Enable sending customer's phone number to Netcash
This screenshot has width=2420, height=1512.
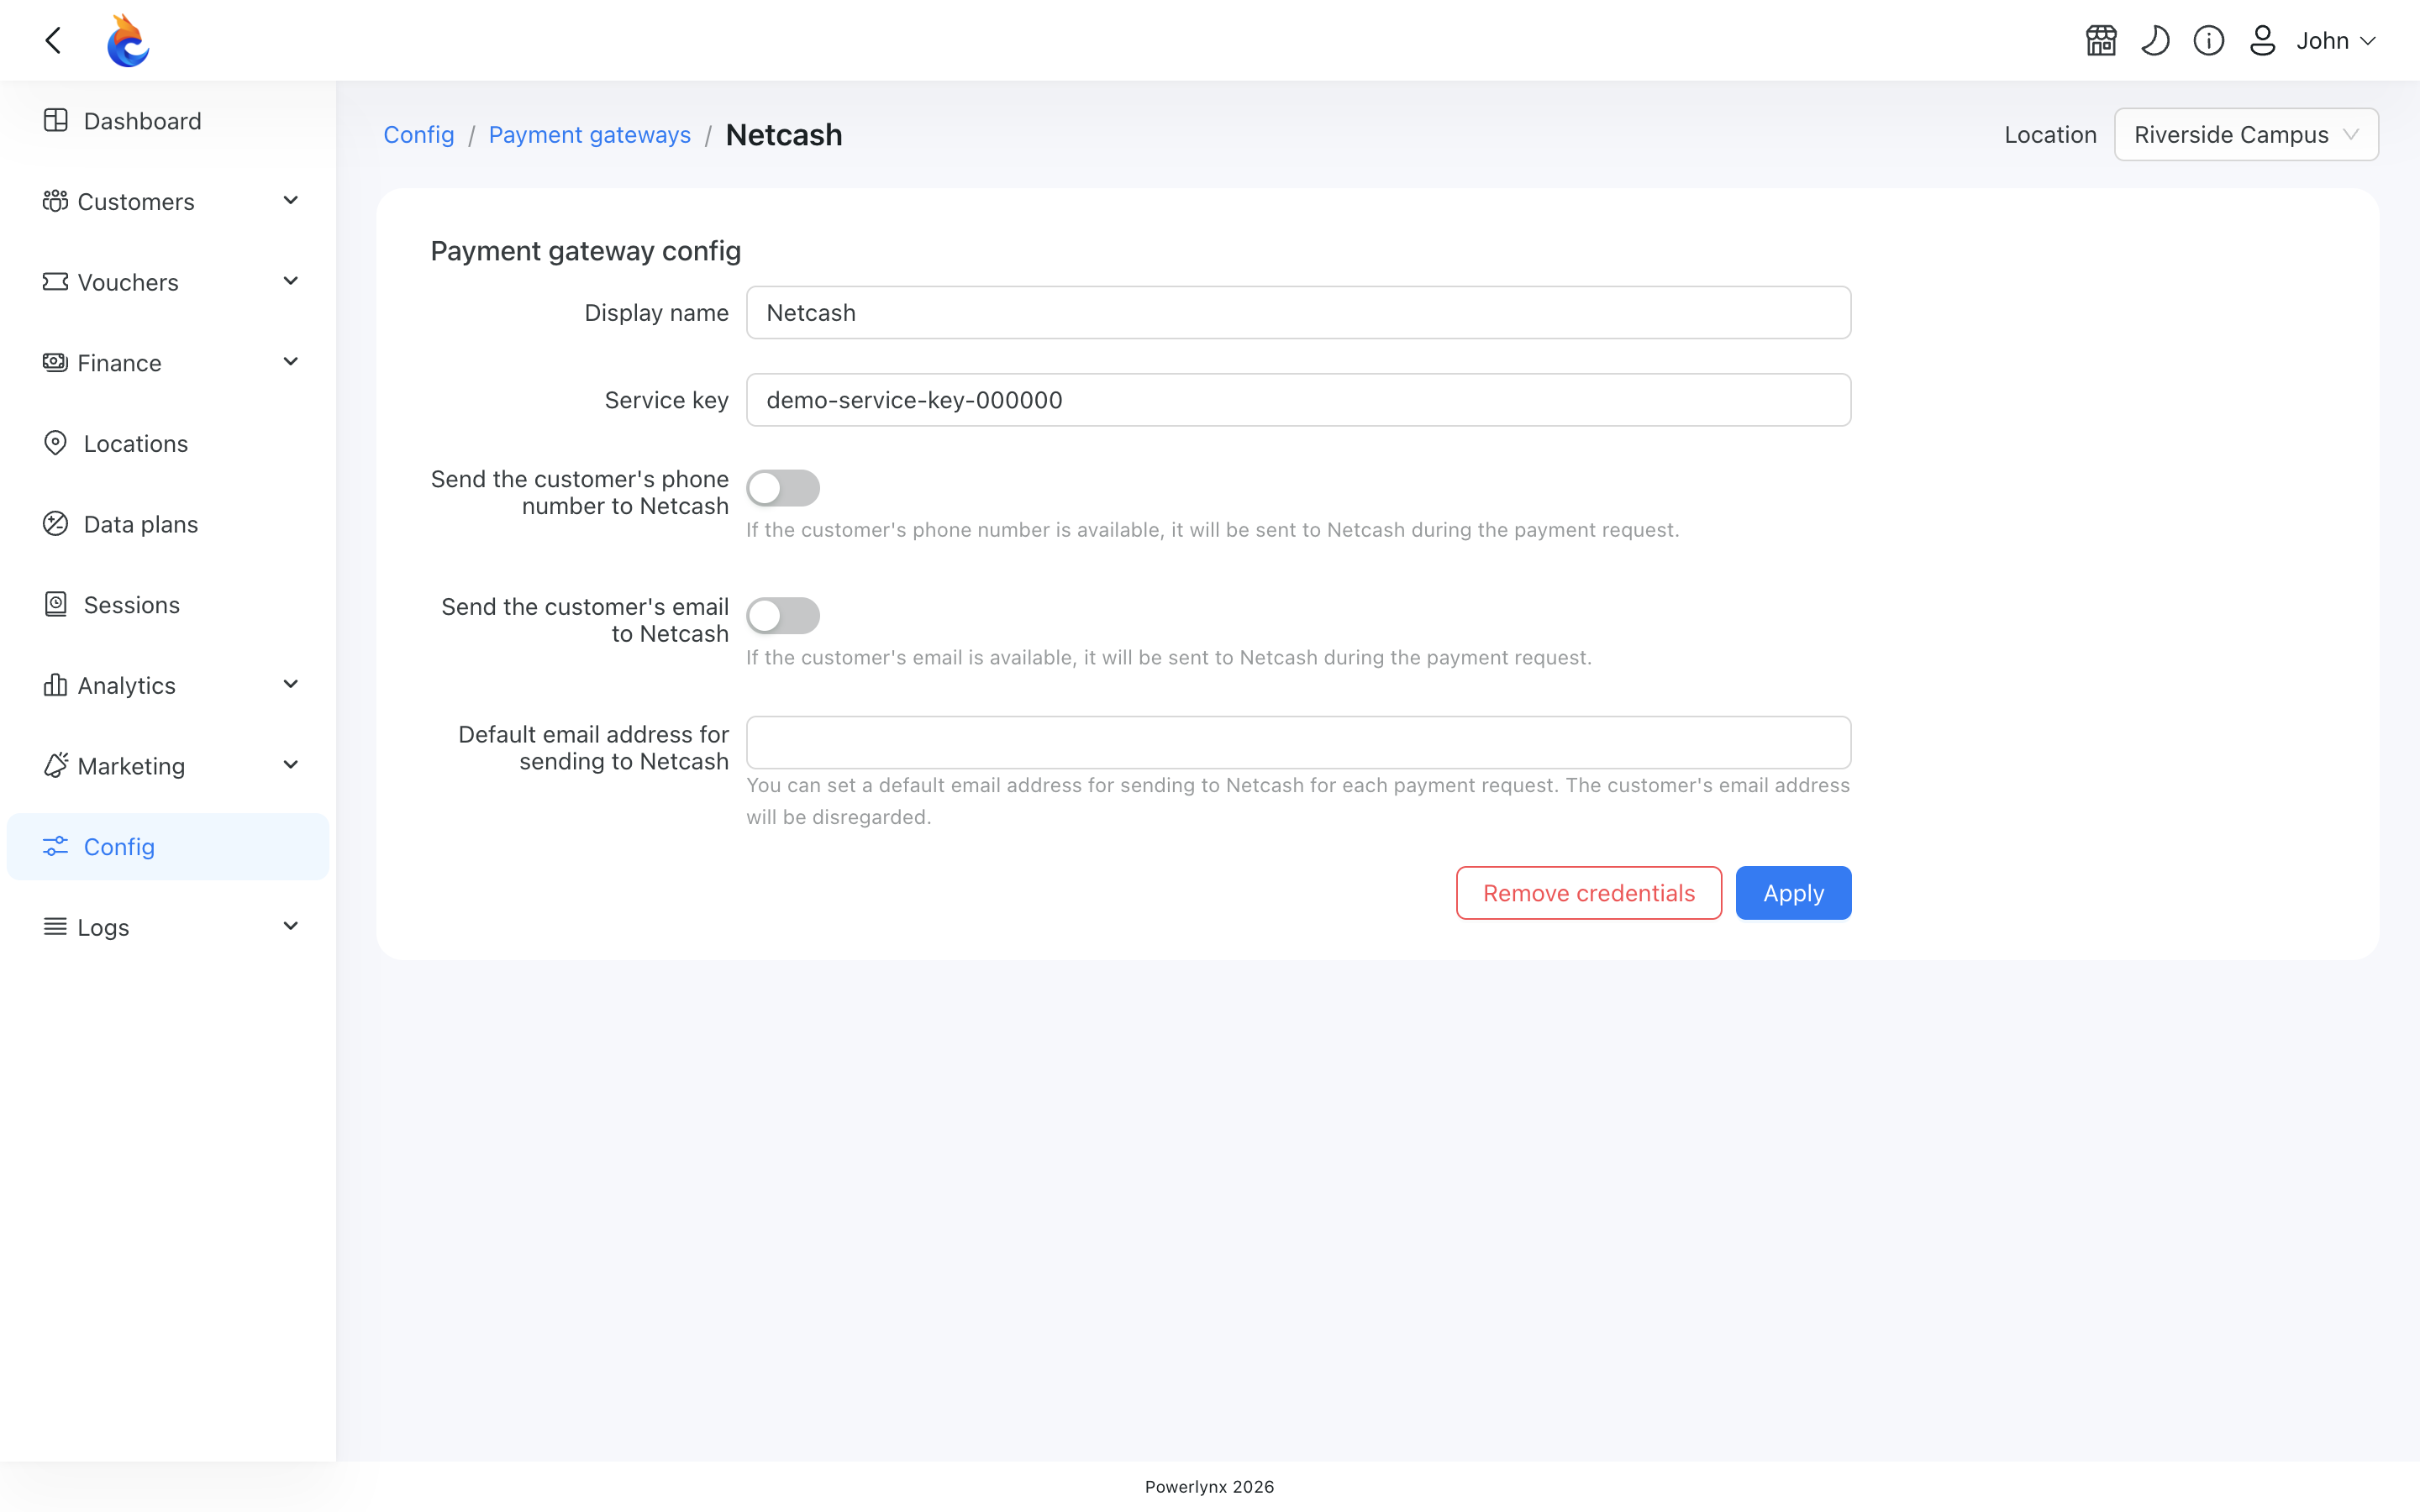click(783, 488)
